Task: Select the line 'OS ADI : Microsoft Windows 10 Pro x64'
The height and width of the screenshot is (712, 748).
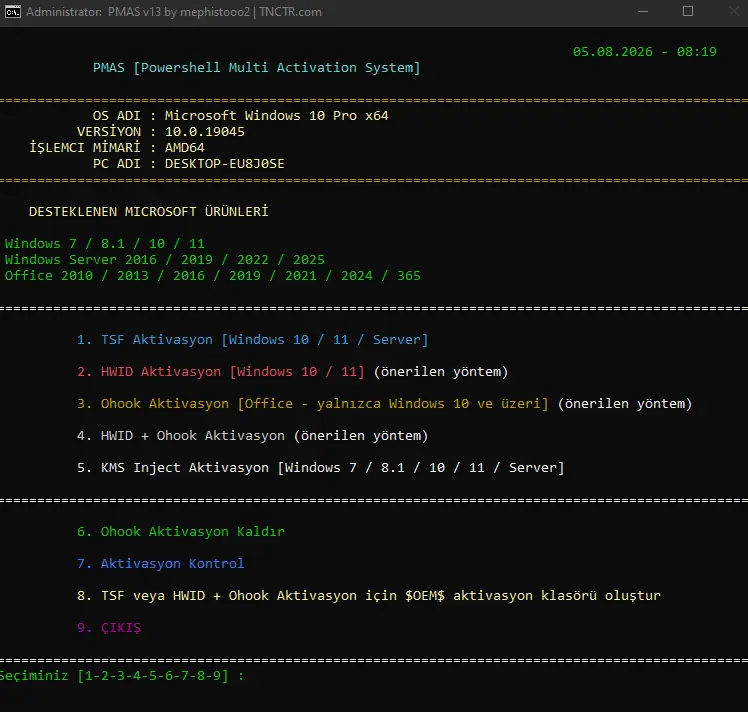Action: tap(240, 116)
